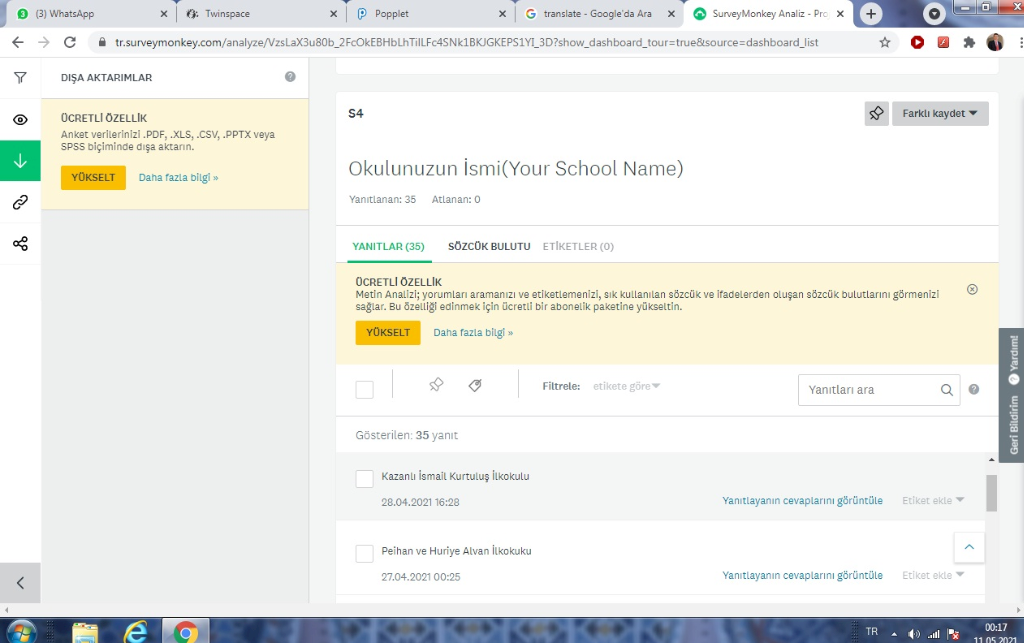Open the share data sidebar icon
The height and width of the screenshot is (644, 1024).
coord(20,244)
